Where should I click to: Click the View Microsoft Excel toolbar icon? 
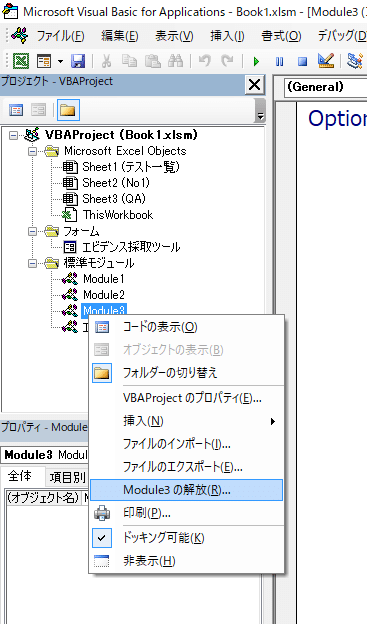coord(20,61)
